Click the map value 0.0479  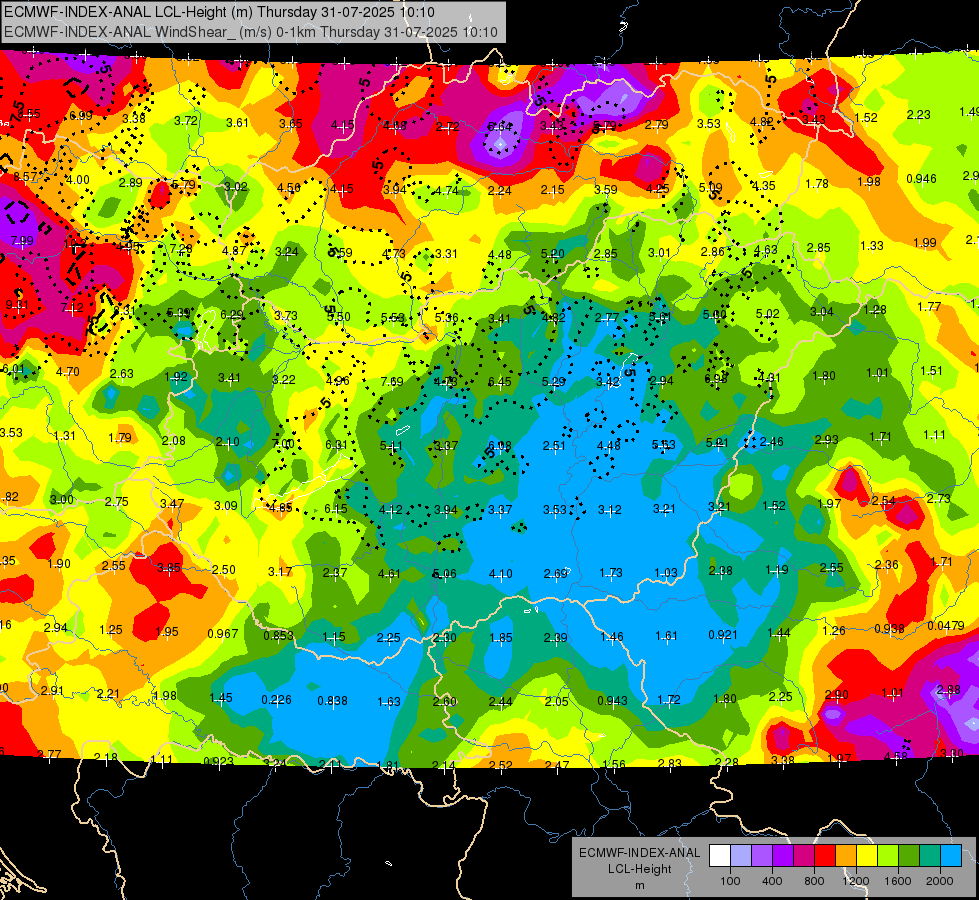(946, 626)
